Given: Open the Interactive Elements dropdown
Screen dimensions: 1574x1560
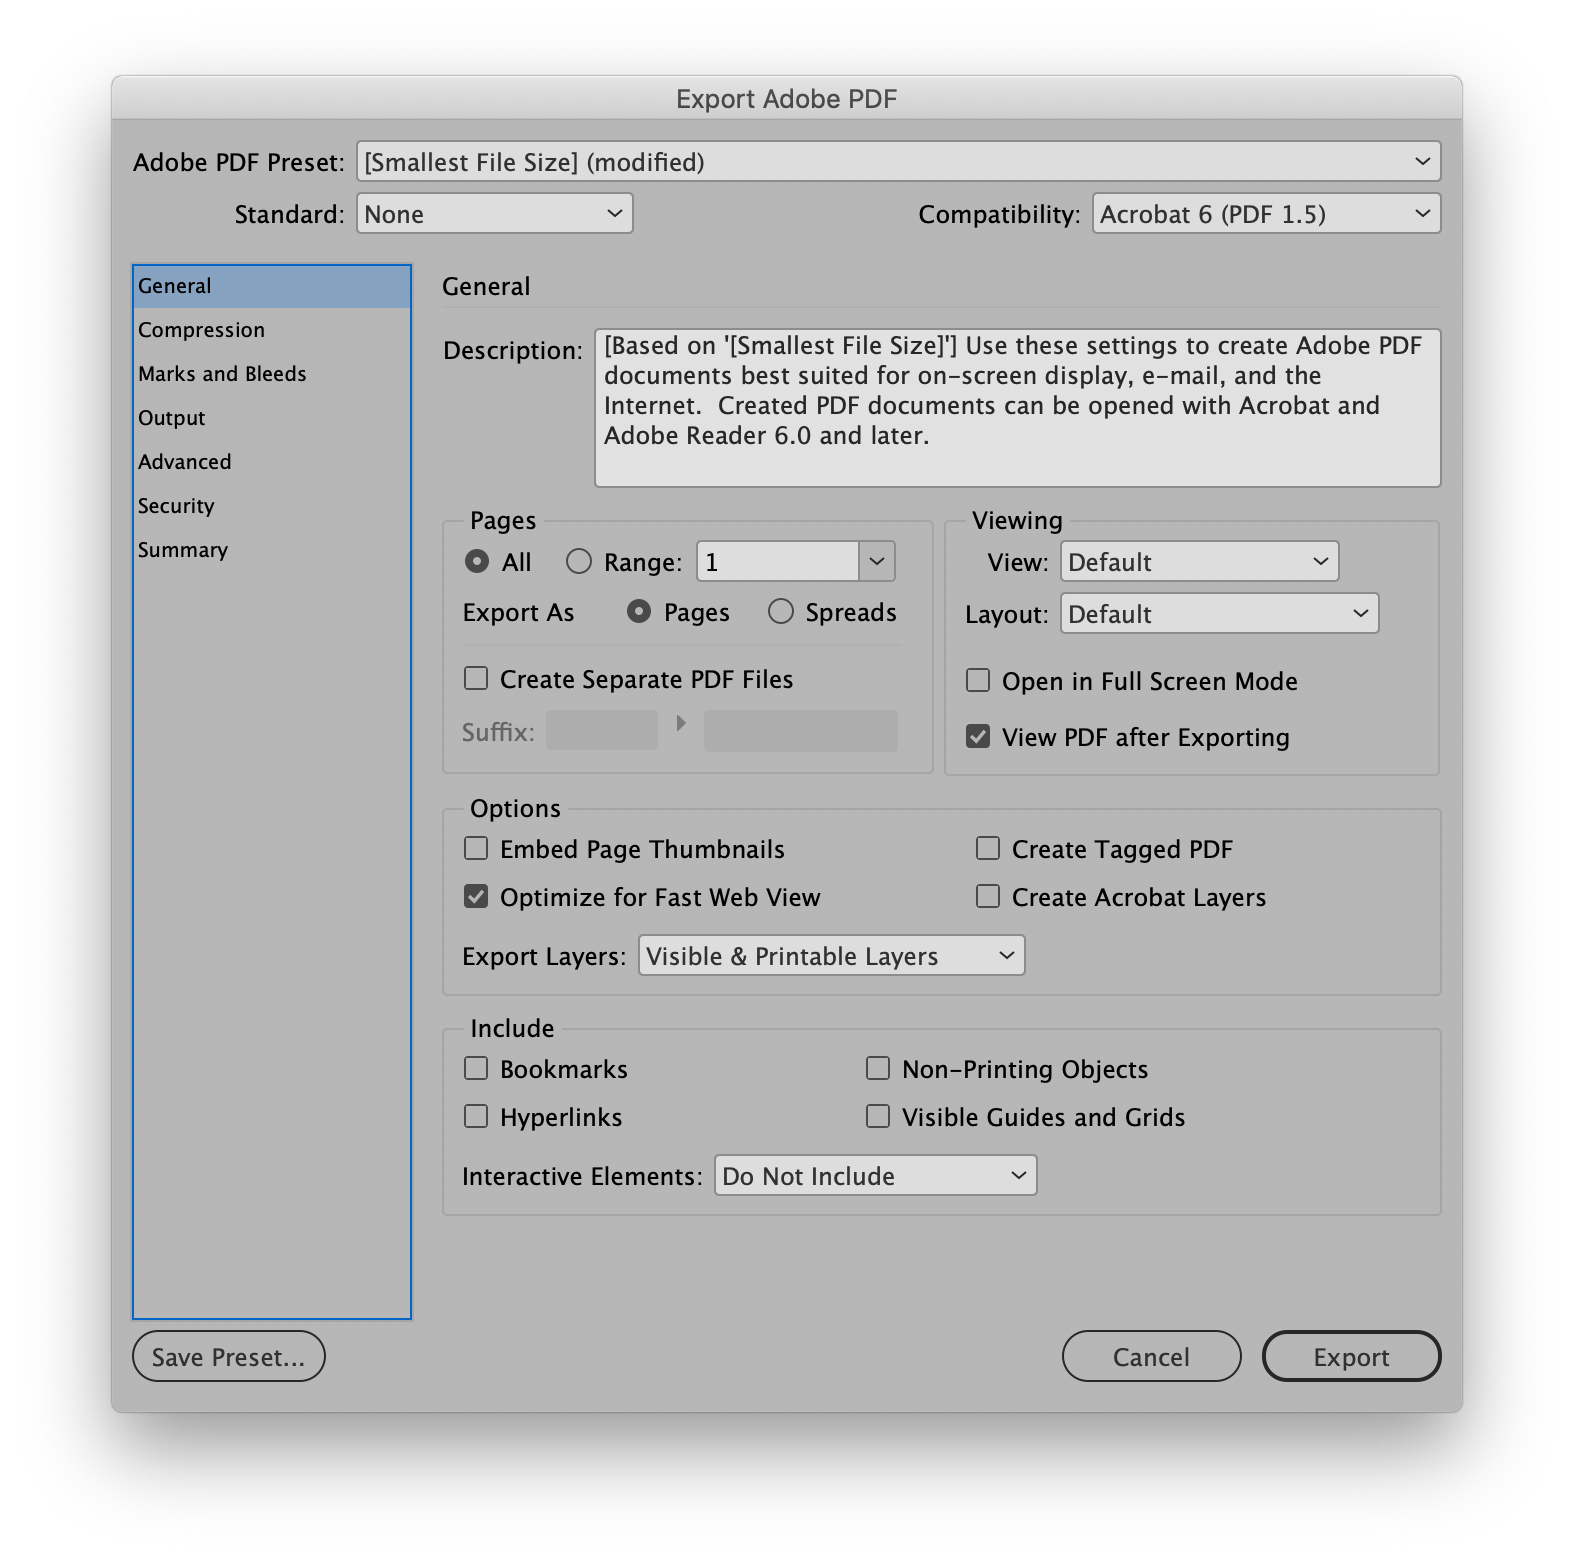Looking at the screenshot, I should (x=875, y=1176).
